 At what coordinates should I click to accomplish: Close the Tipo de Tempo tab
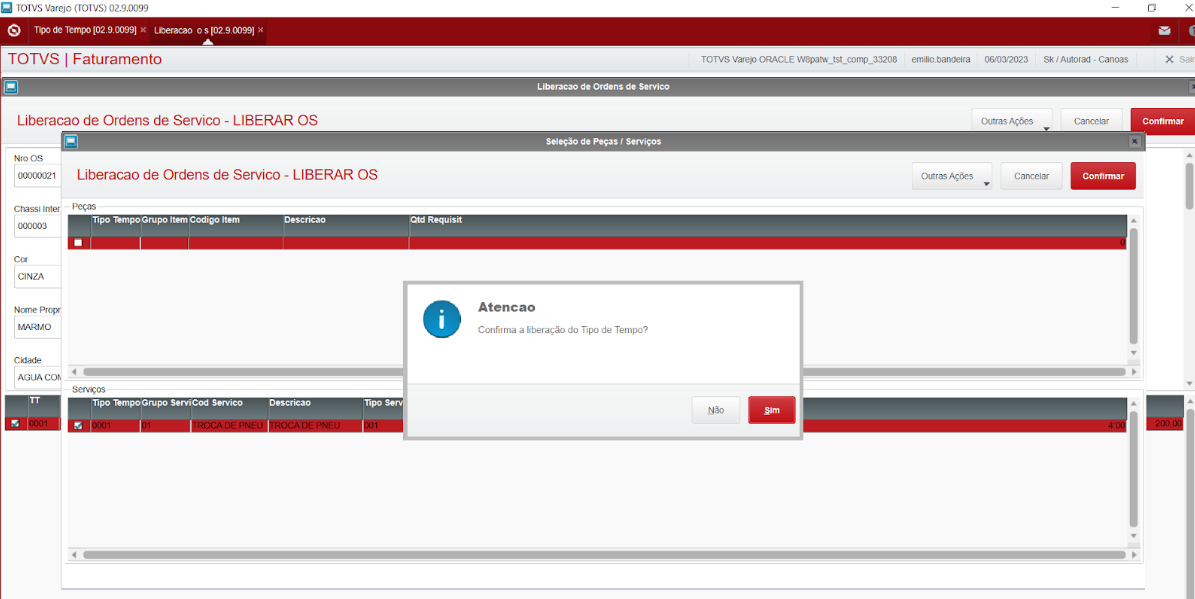[x=143, y=30]
